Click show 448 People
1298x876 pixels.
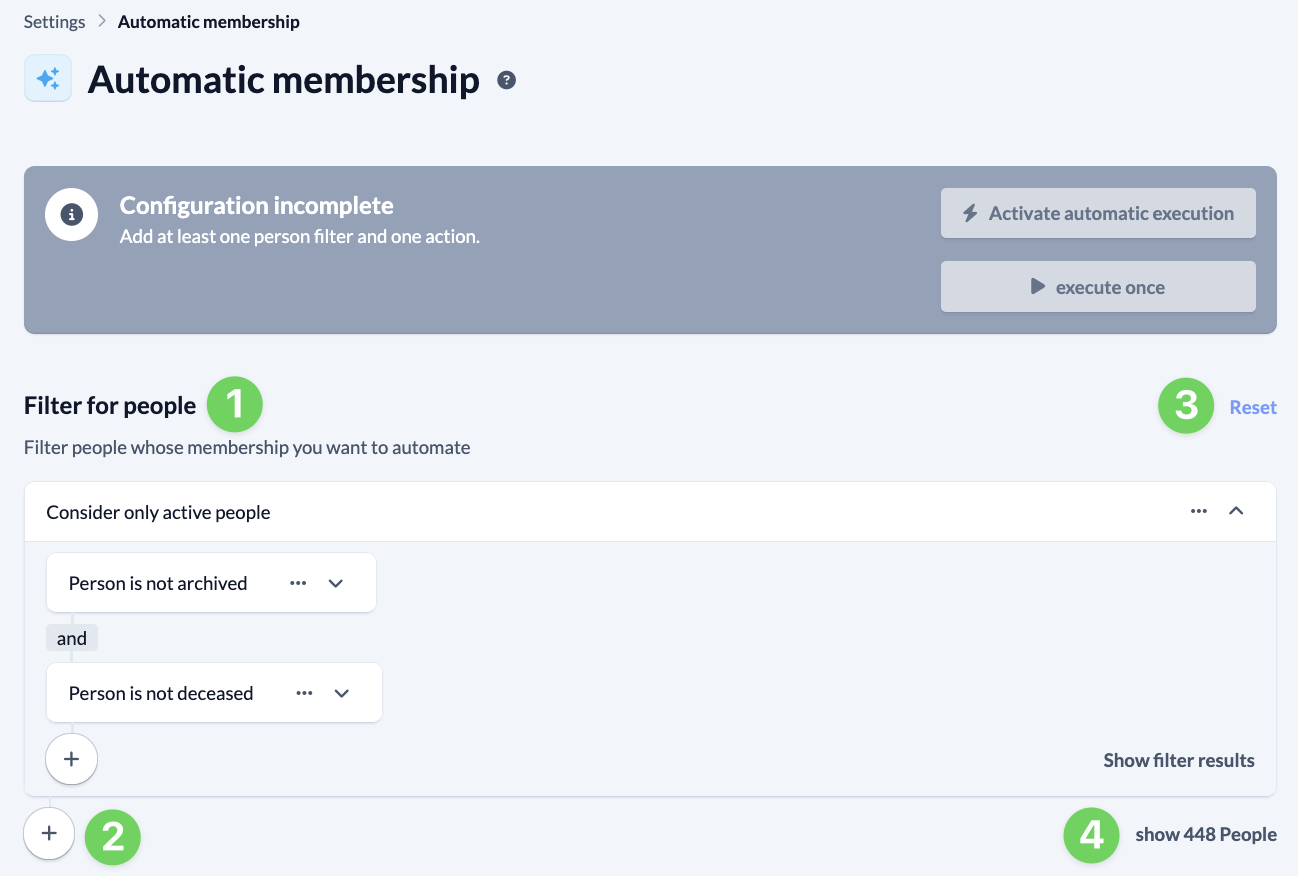(1205, 834)
